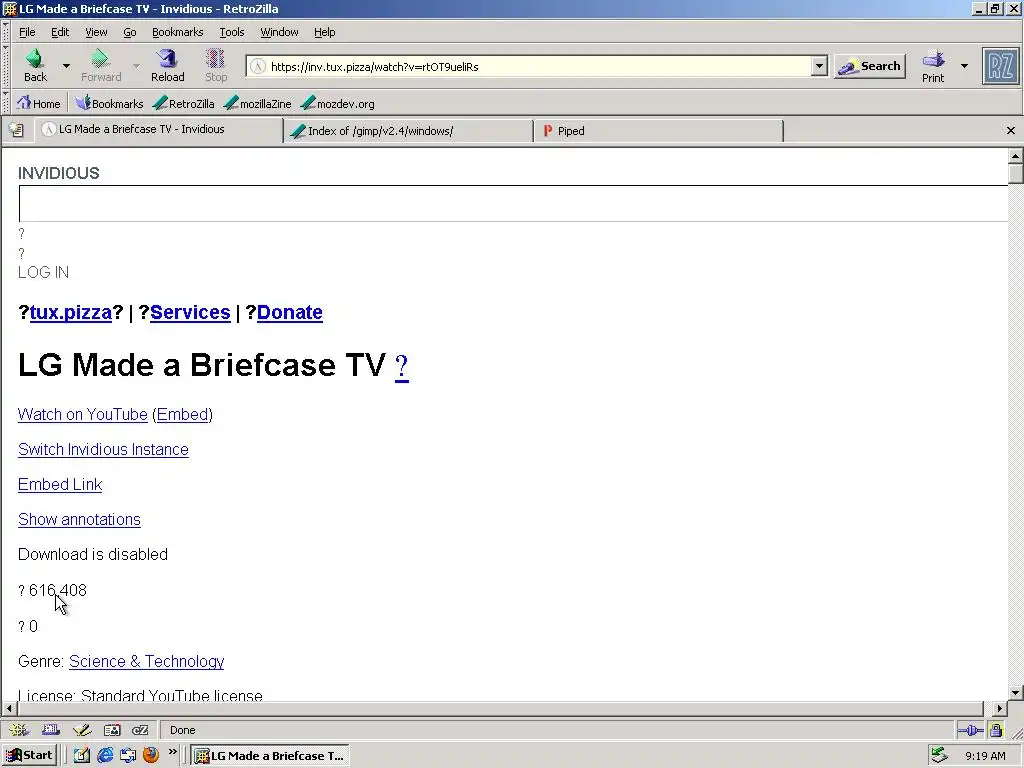Close the current tab with the X
The height and width of the screenshot is (768, 1024).
1010,131
